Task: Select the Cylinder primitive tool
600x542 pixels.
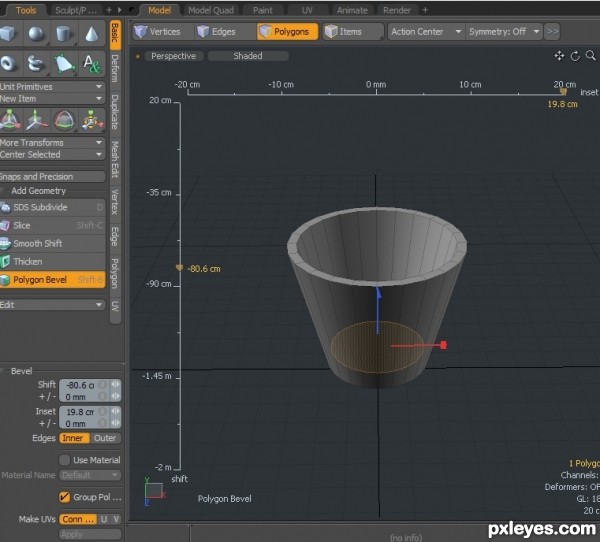Action: (63, 34)
